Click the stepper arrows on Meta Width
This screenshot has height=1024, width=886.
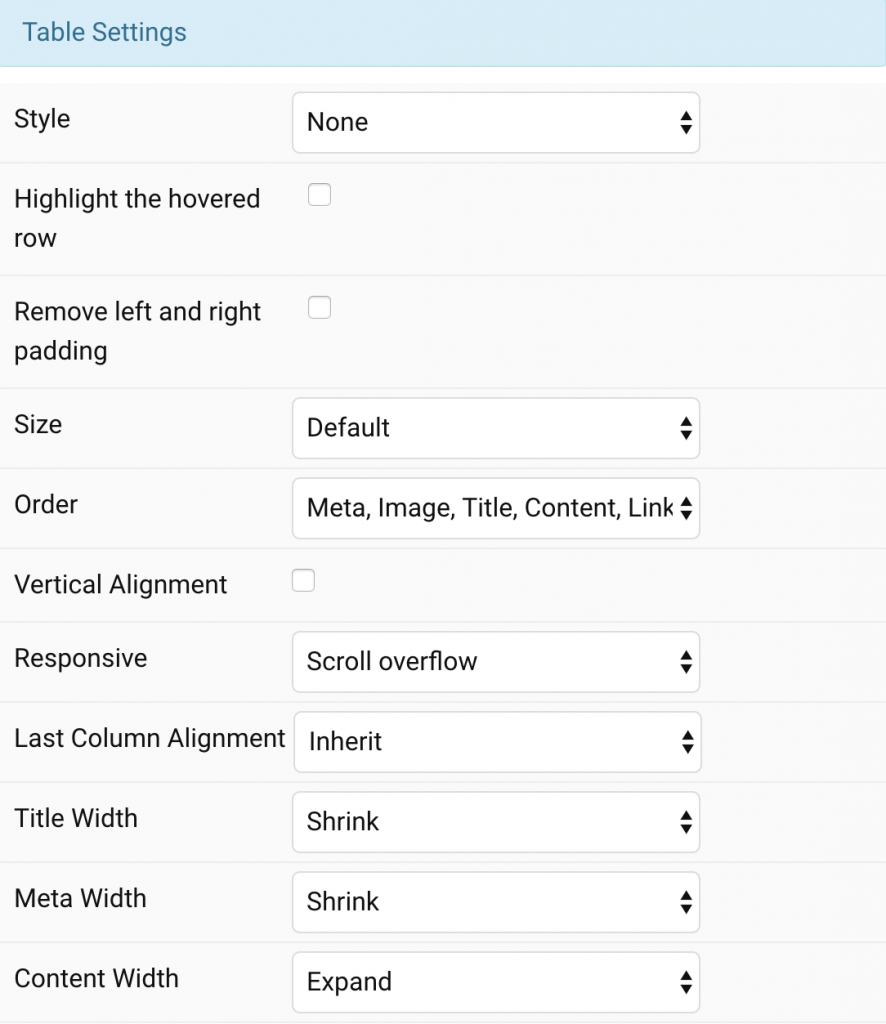click(686, 902)
